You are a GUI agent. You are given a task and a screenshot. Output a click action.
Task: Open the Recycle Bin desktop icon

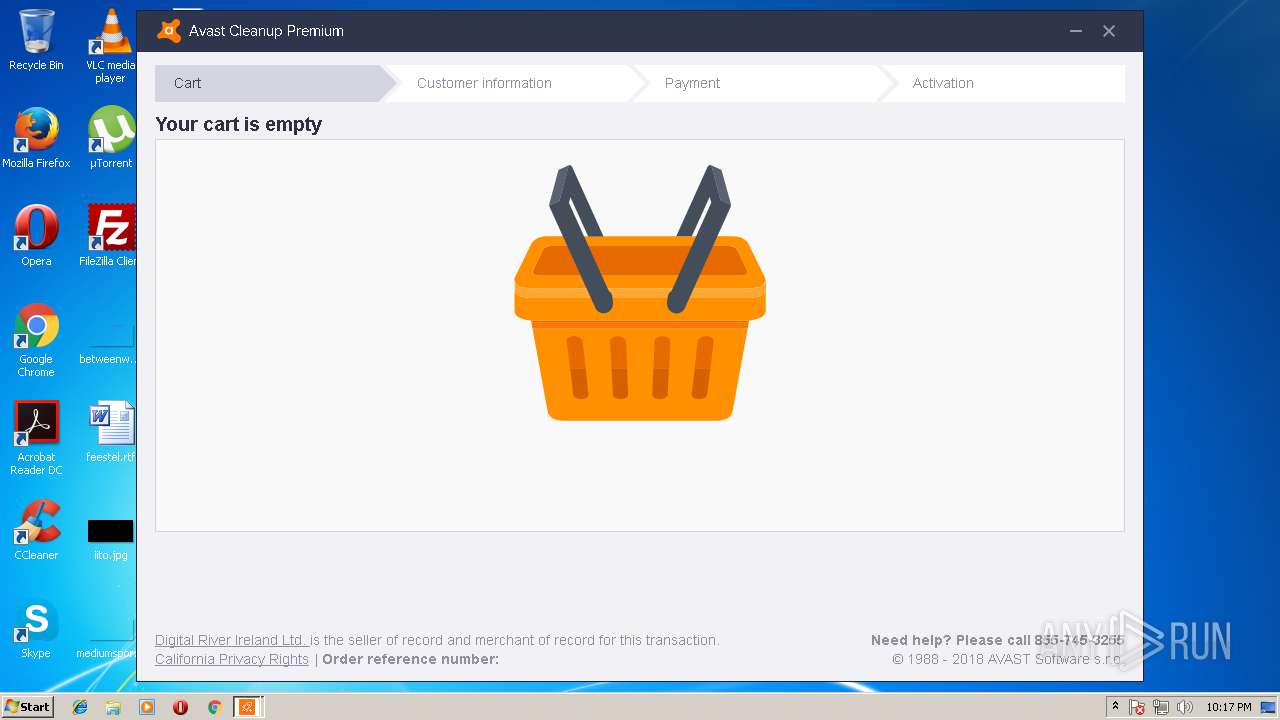[36, 40]
